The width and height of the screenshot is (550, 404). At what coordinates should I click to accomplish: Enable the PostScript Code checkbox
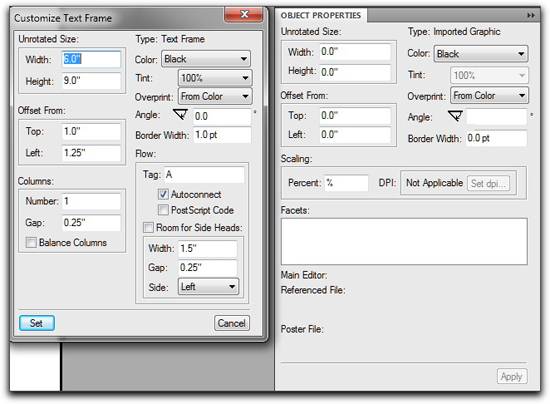point(163,210)
